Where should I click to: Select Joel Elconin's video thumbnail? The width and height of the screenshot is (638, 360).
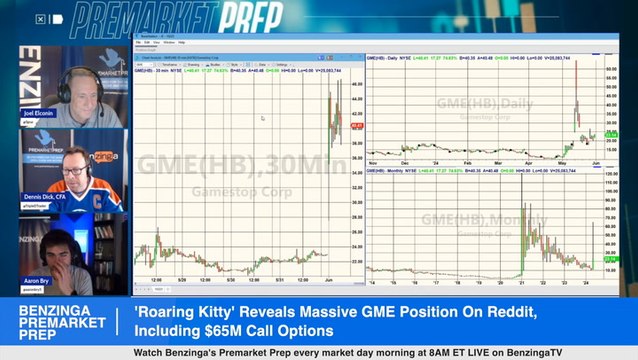[x=74, y=87]
